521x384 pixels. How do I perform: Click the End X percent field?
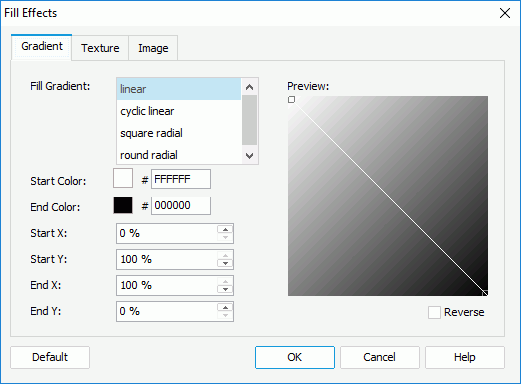pos(167,285)
